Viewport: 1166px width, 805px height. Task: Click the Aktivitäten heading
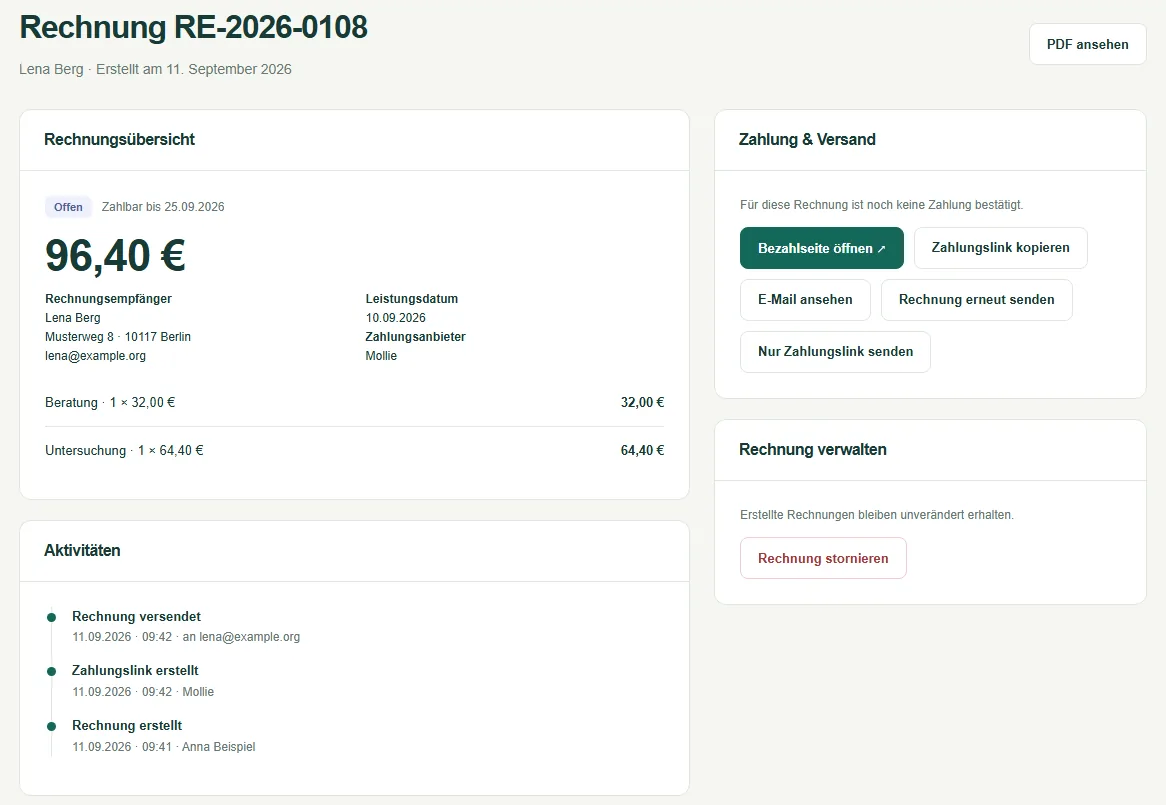(82, 551)
